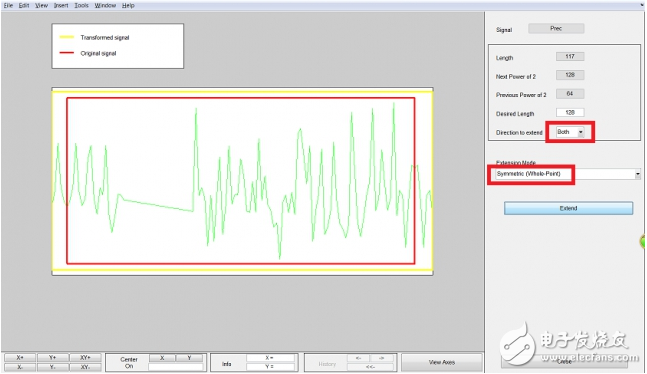Click the Desired Length input field

click(x=570, y=112)
